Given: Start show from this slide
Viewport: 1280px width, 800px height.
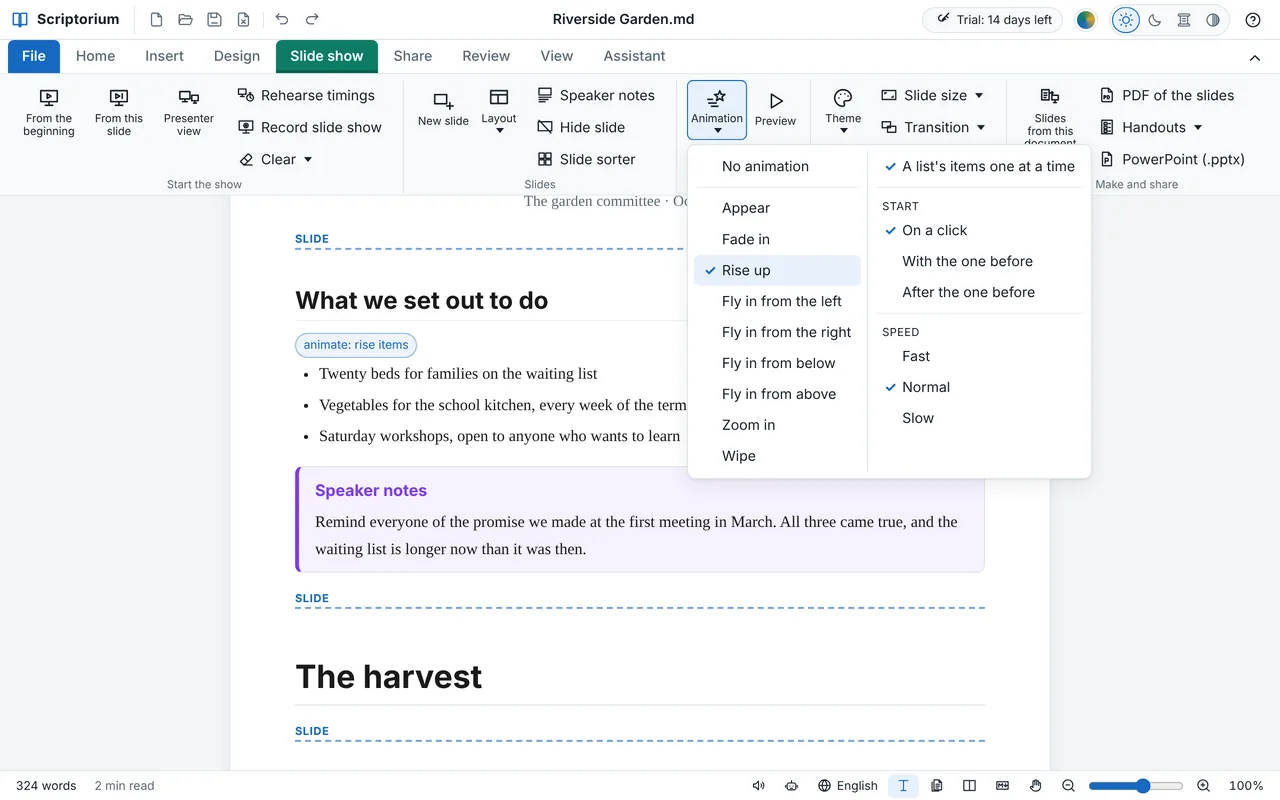Looking at the screenshot, I should coord(119,112).
